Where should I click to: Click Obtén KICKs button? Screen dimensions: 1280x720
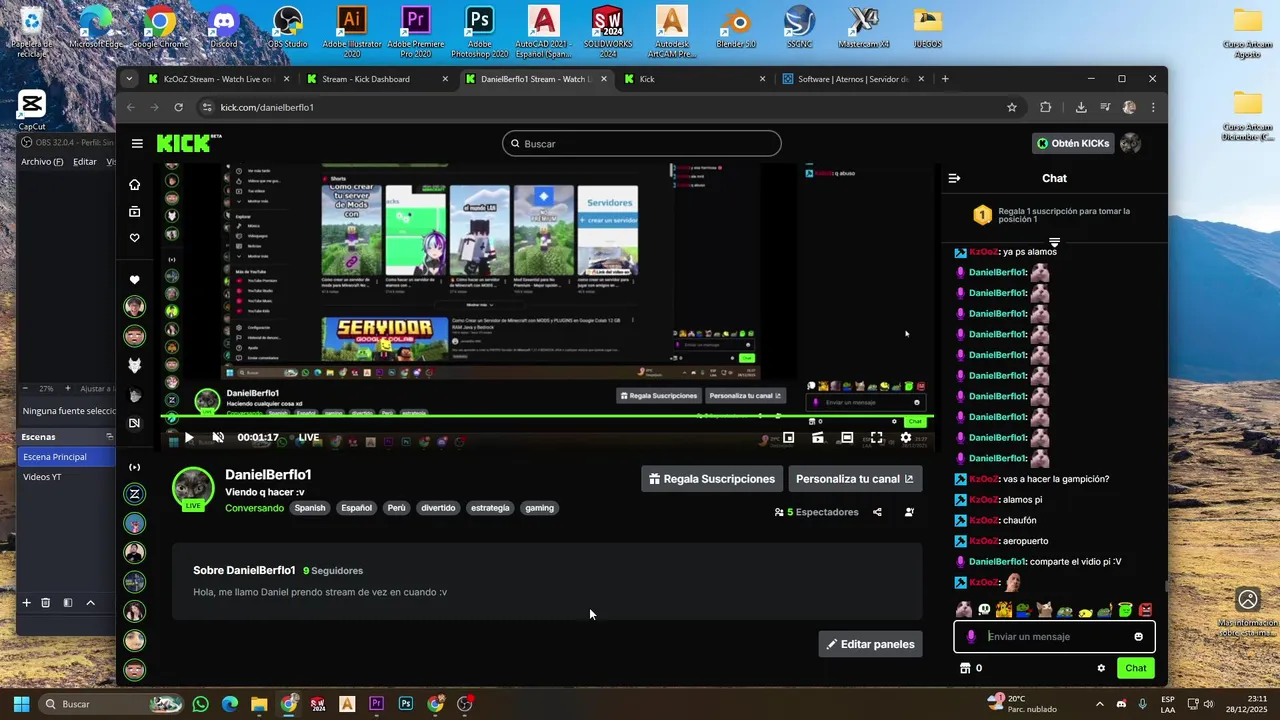[1073, 143]
